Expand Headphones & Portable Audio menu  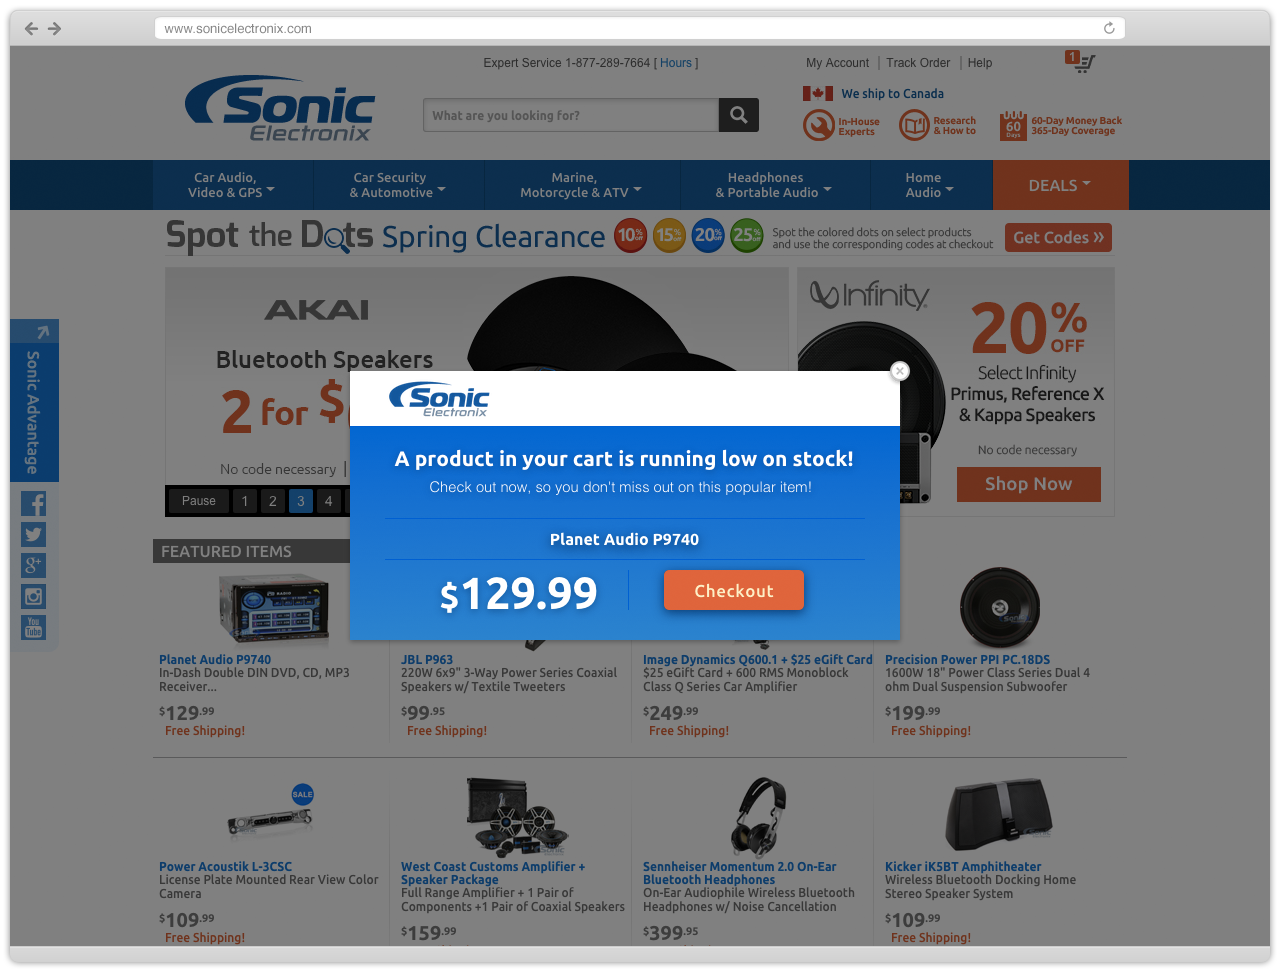point(772,185)
